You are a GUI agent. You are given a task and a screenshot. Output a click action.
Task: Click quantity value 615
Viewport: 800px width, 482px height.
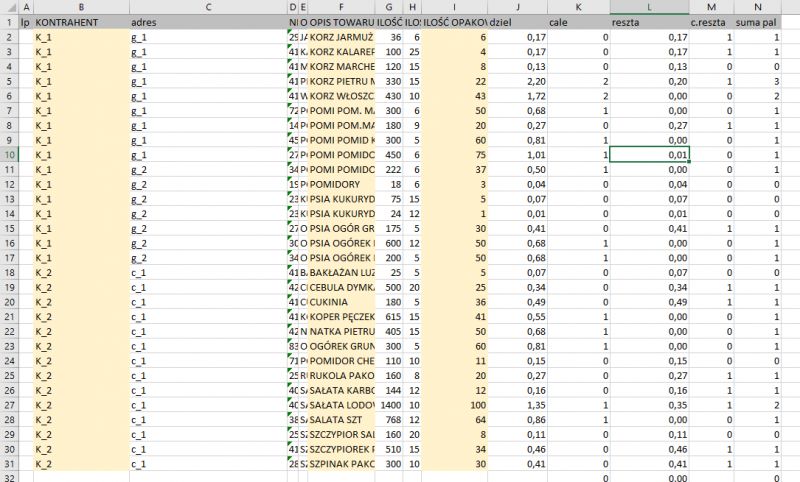[389, 317]
